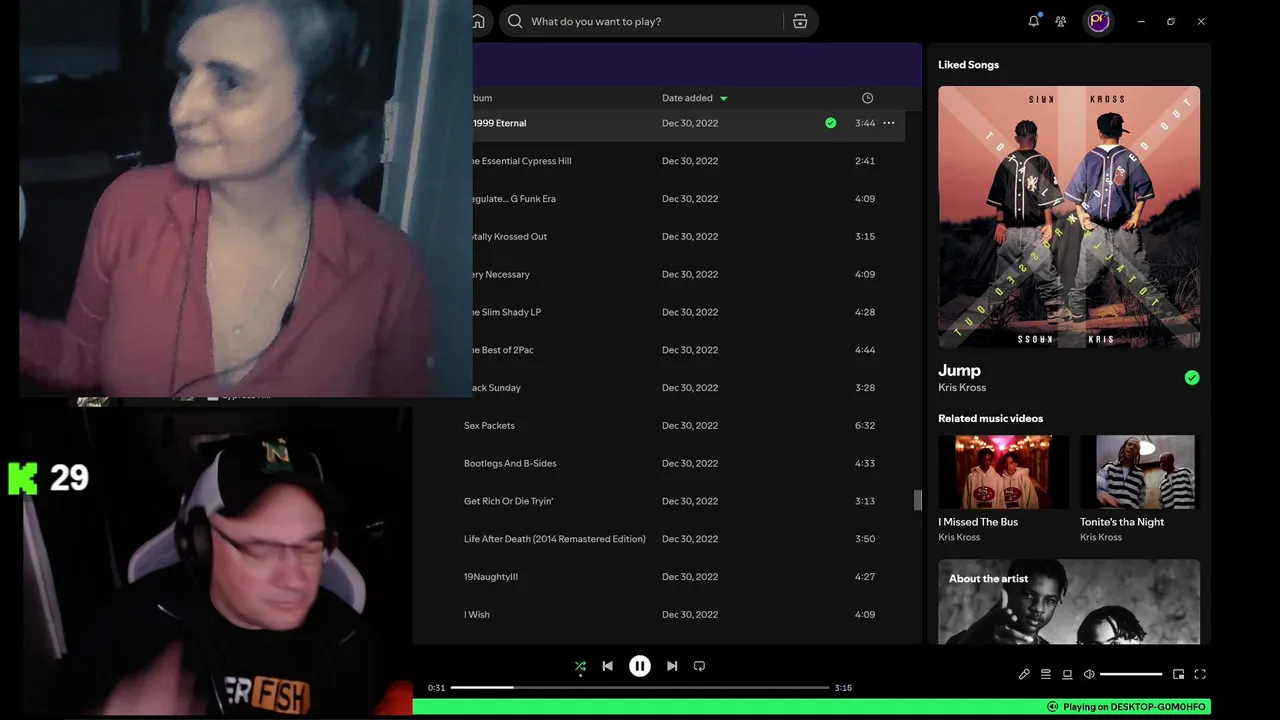Toggle Date added green sort arrow

(x=724, y=98)
